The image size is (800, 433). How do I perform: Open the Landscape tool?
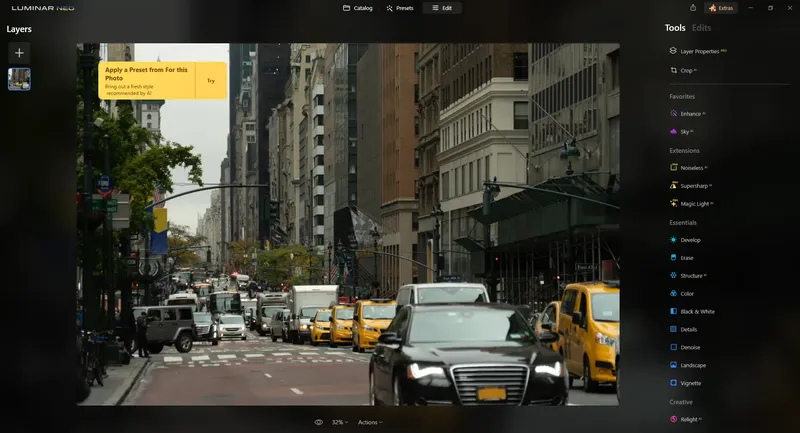[x=688, y=365]
